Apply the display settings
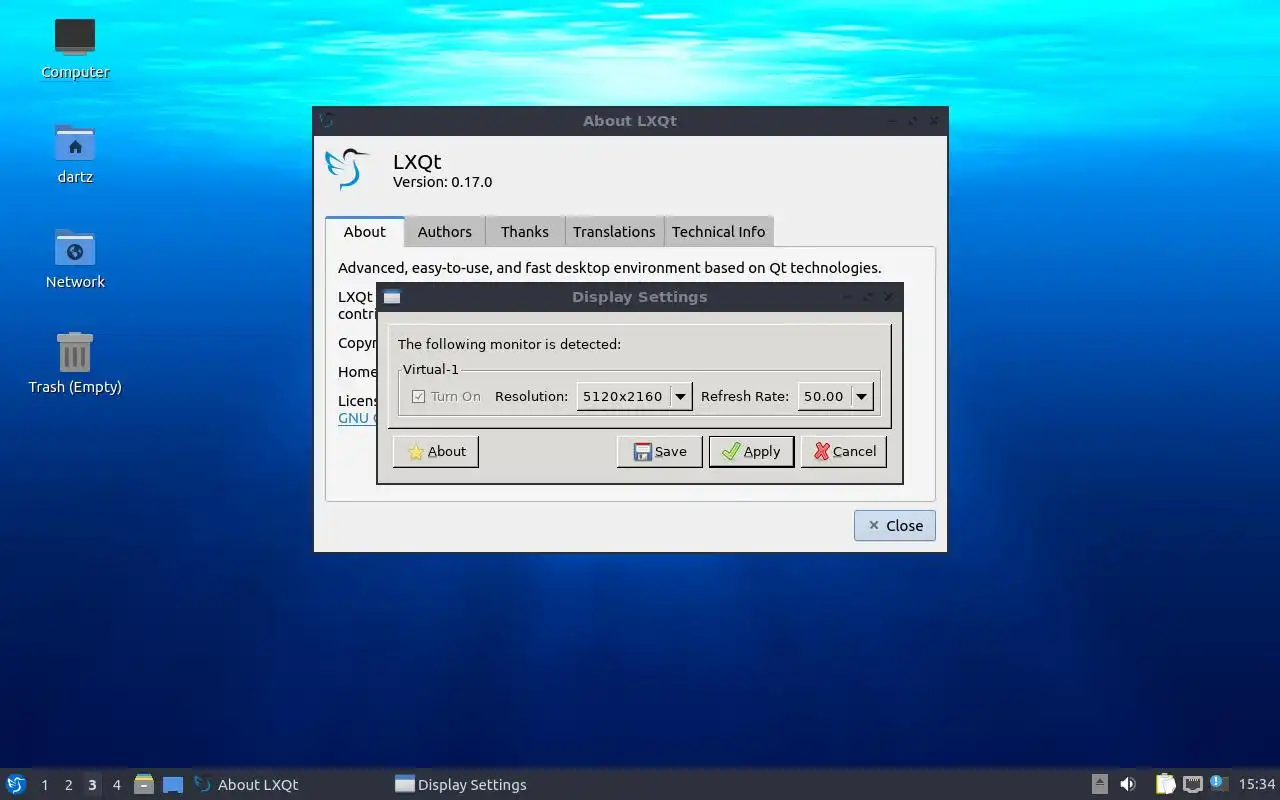Screen dimensions: 1280x800 (751, 451)
